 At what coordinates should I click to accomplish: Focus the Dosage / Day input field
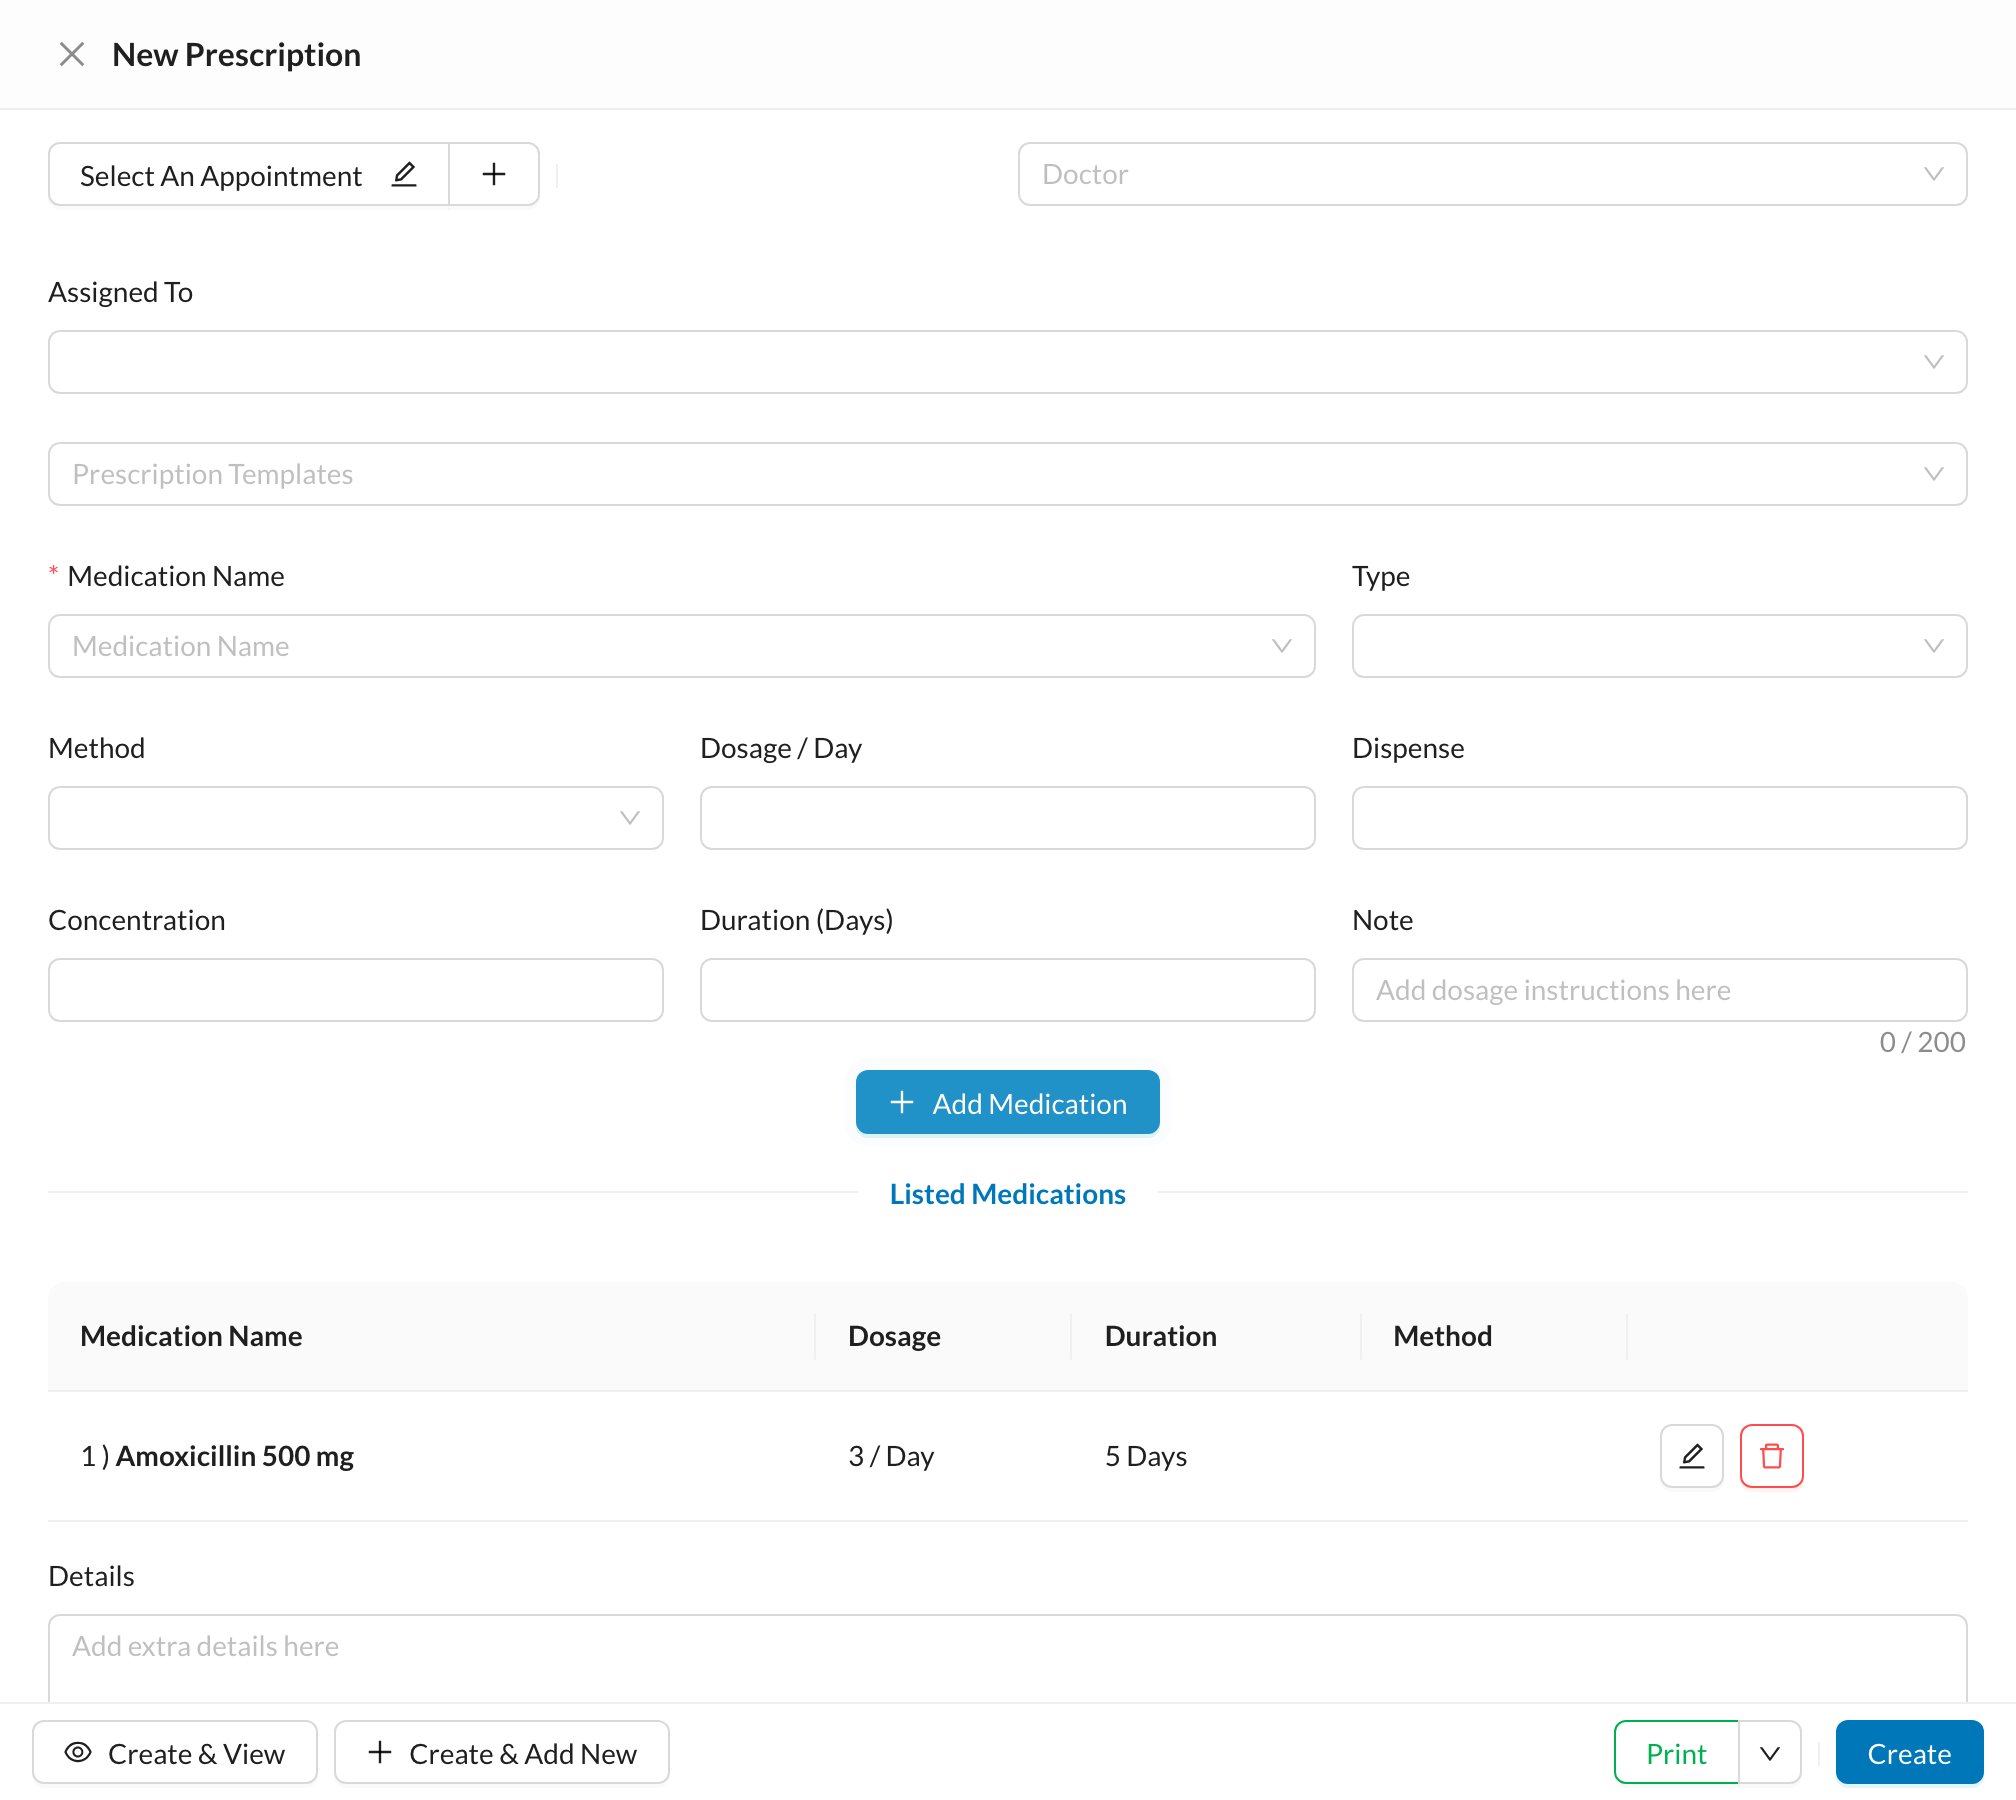1007,818
